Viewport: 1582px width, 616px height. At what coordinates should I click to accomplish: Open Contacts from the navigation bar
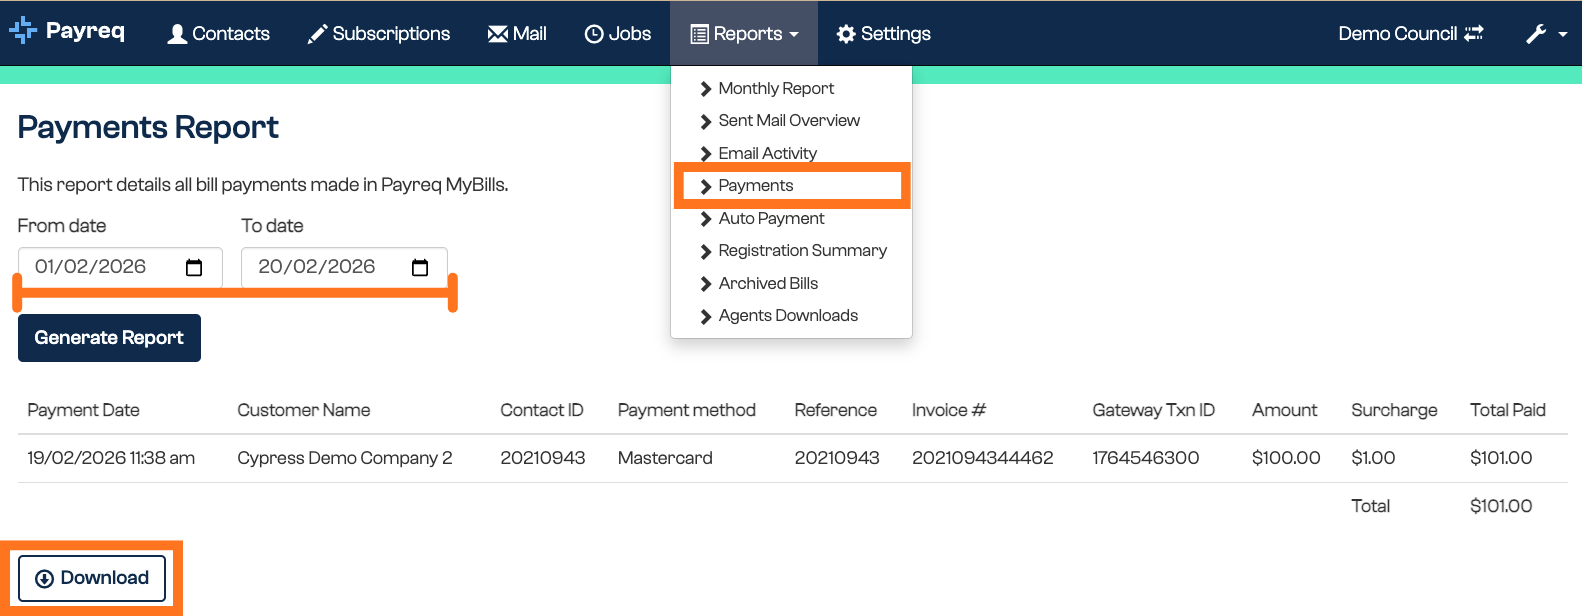click(218, 33)
